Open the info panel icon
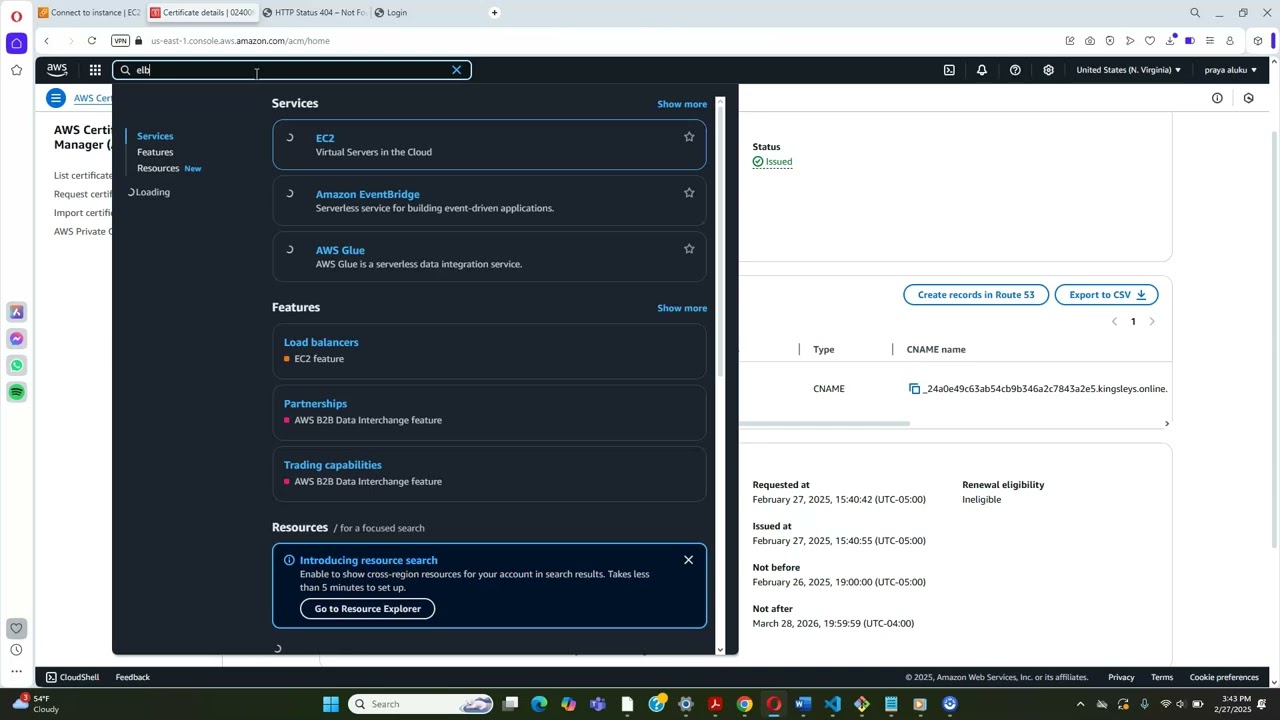Image resolution: width=1280 pixels, height=720 pixels. (1217, 98)
